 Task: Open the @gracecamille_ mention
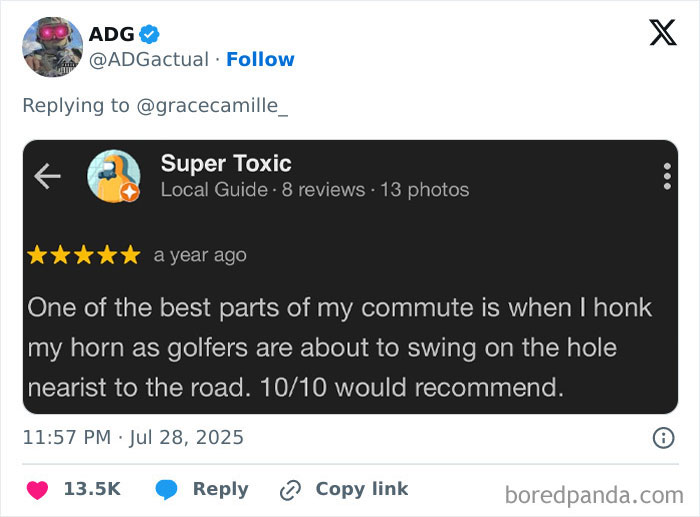click(210, 105)
